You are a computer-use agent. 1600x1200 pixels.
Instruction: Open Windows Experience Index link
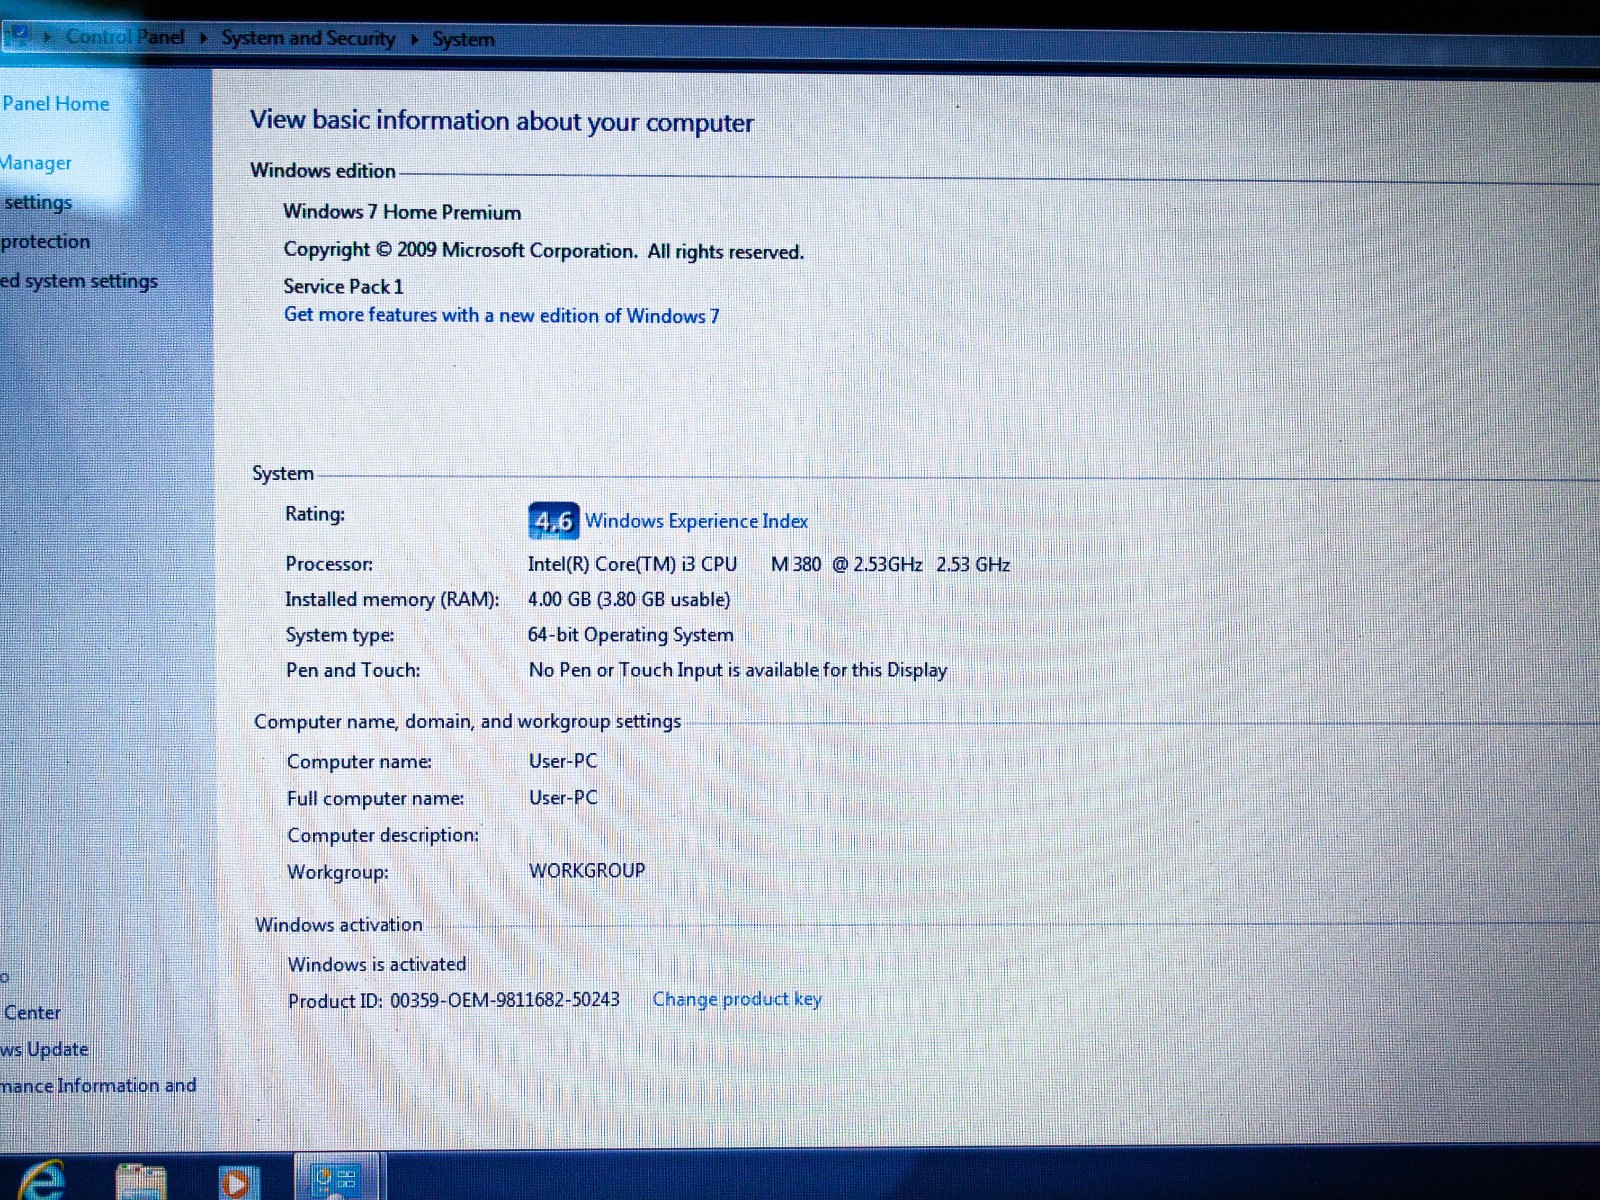click(696, 521)
